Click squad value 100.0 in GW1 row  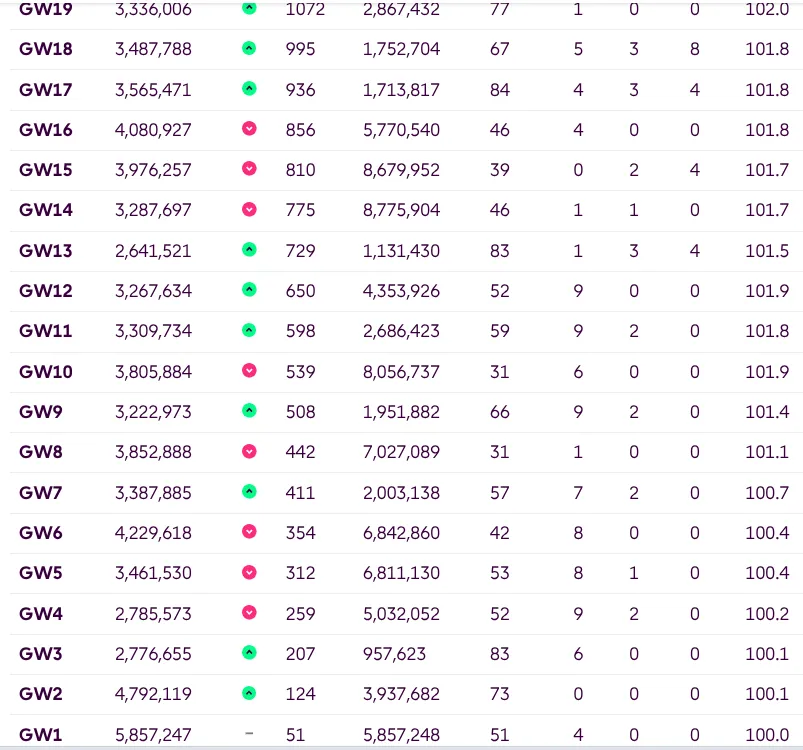[x=767, y=735]
